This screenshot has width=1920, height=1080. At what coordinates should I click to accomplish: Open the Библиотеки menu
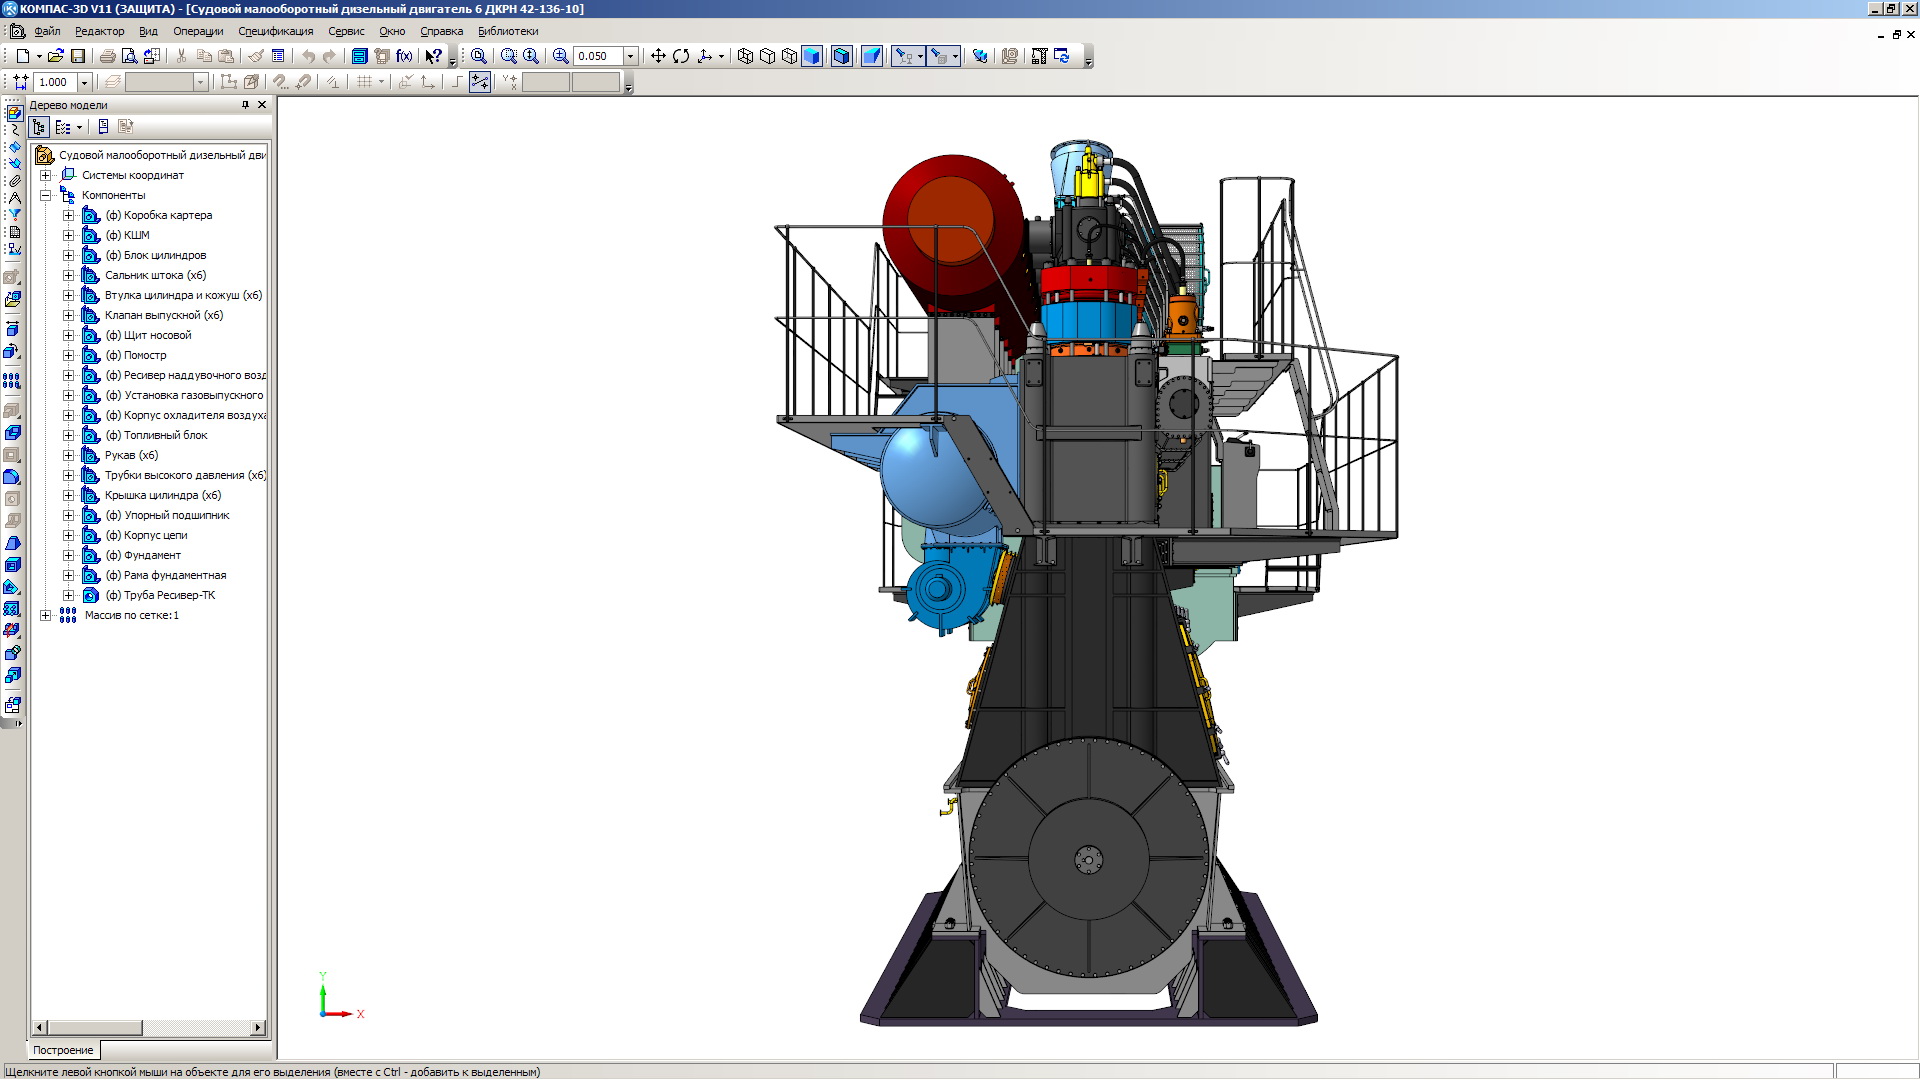tap(508, 31)
